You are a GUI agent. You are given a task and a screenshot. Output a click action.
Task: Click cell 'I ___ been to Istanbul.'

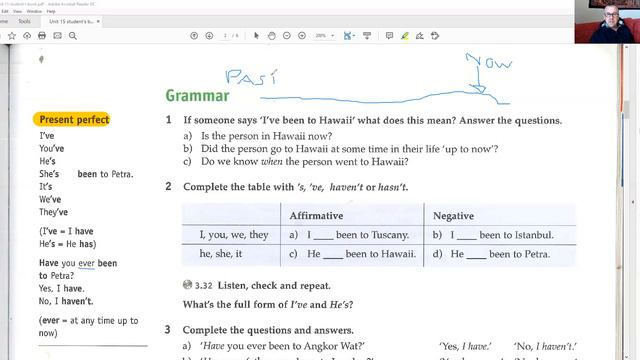(x=500, y=235)
